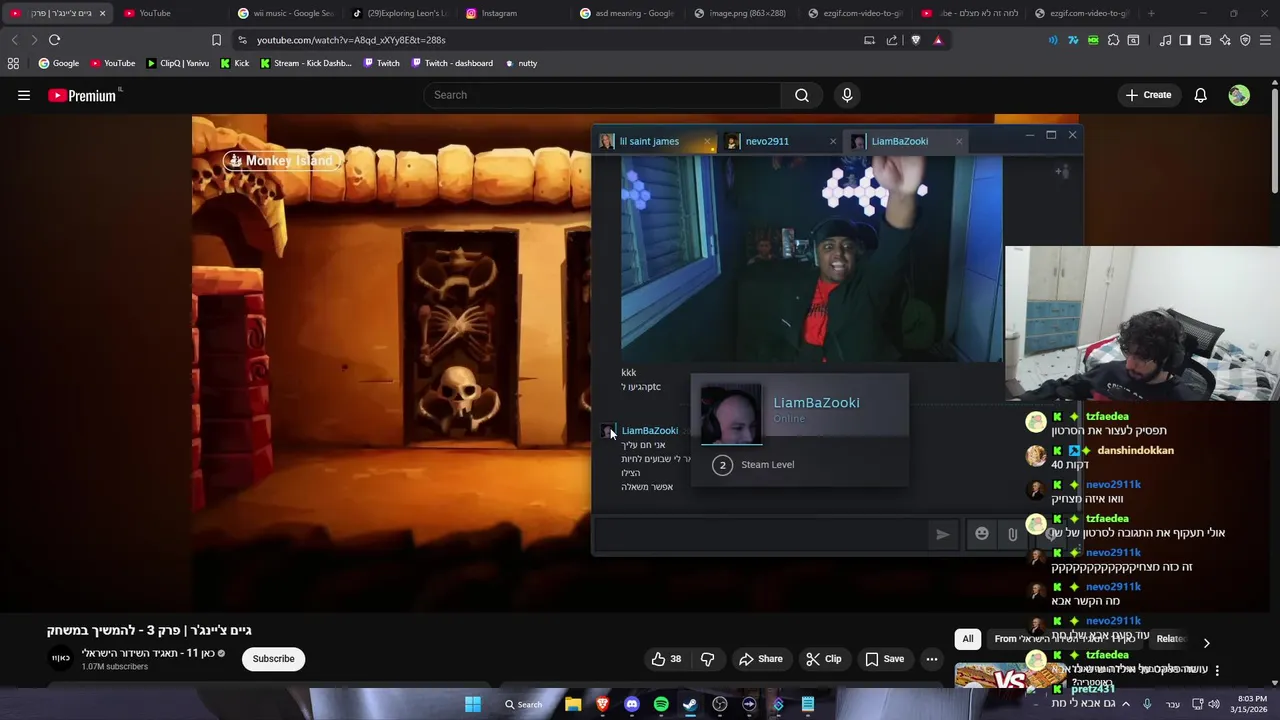Viewport: 1280px width, 720px height.
Task: Select the All filter chip
Action: click(968, 639)
